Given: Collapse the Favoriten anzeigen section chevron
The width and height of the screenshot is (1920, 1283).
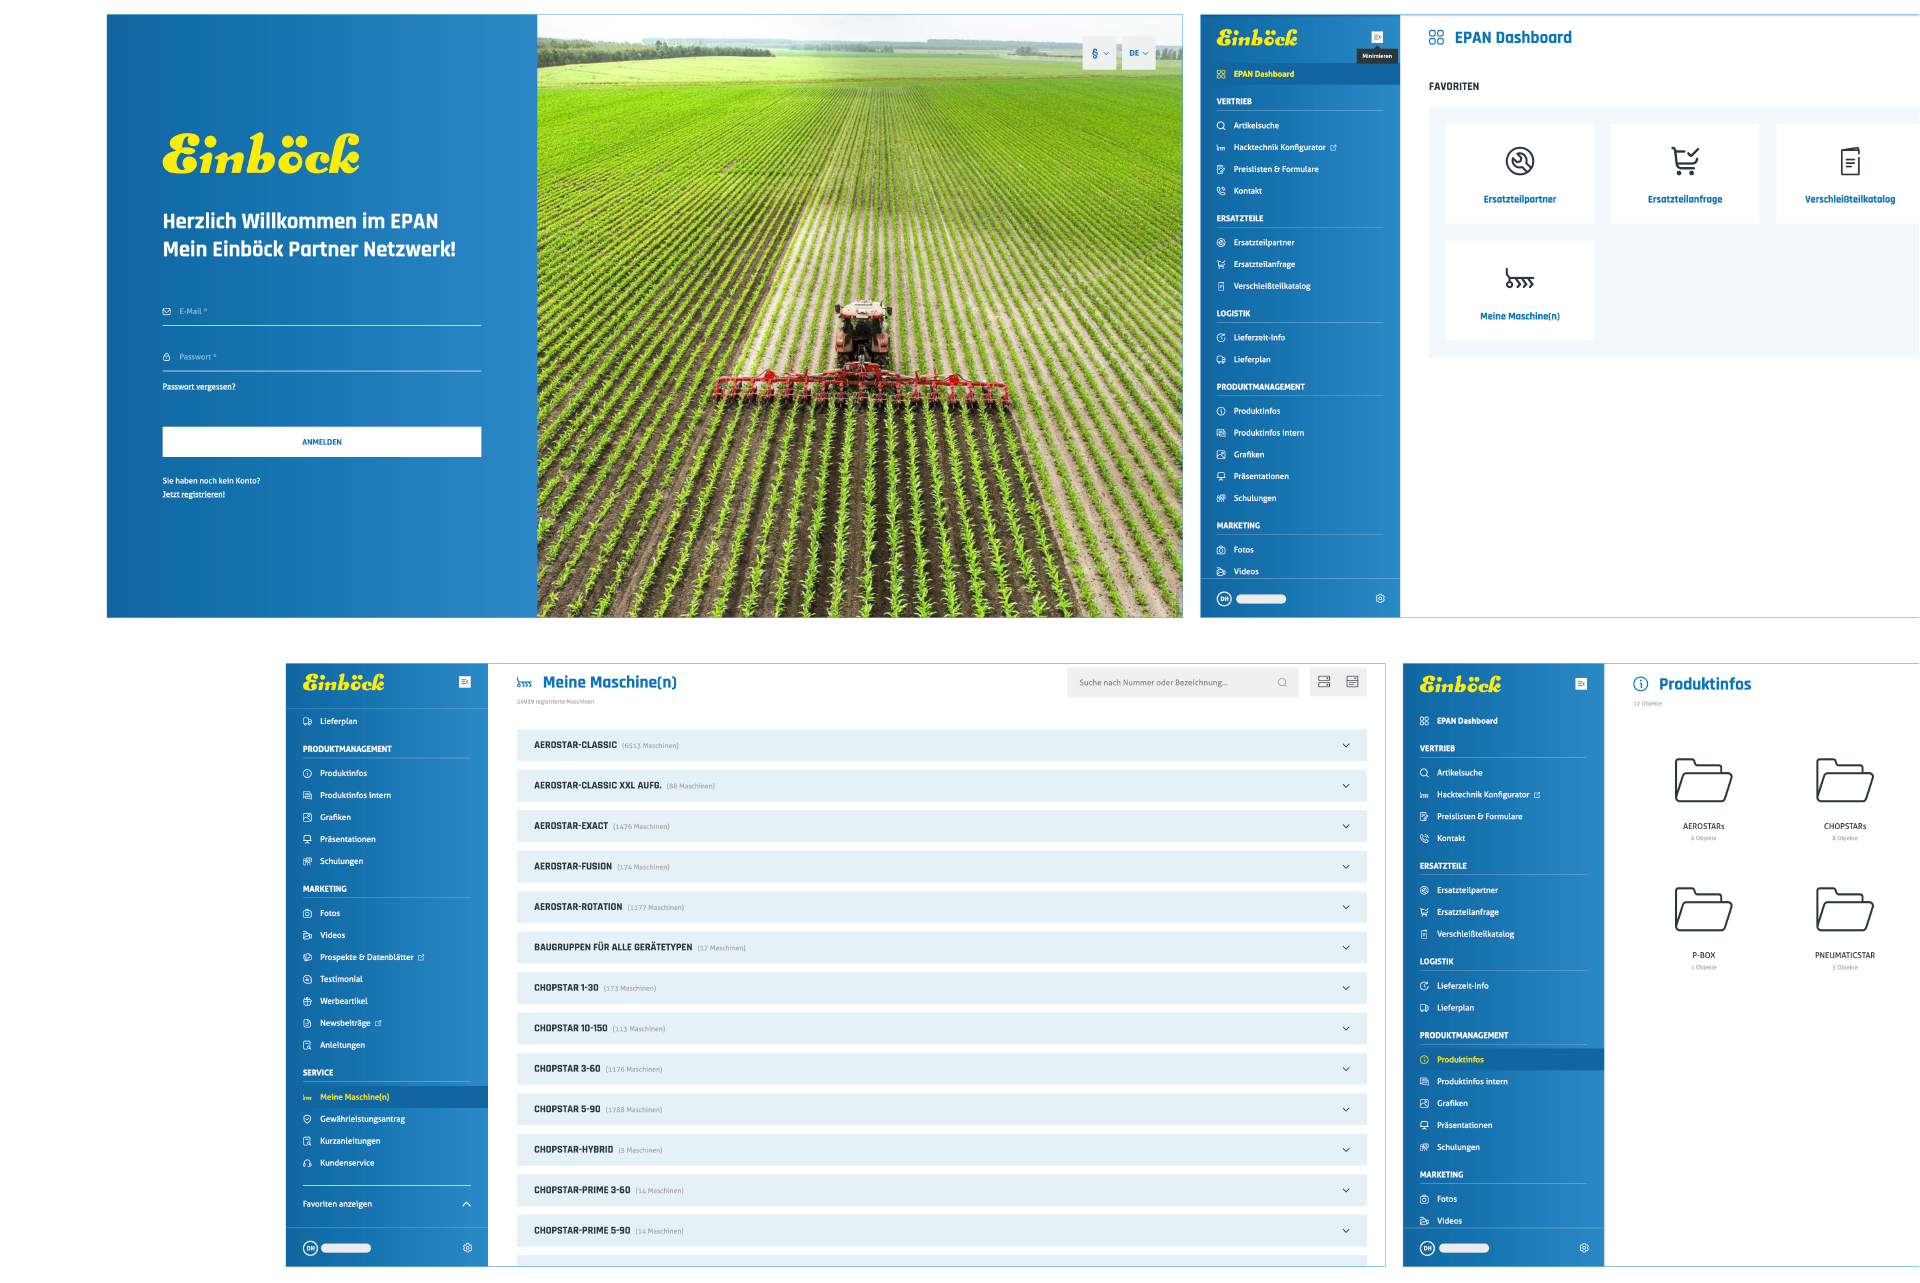Looking at the screenshot, I should click(466, 1204).
